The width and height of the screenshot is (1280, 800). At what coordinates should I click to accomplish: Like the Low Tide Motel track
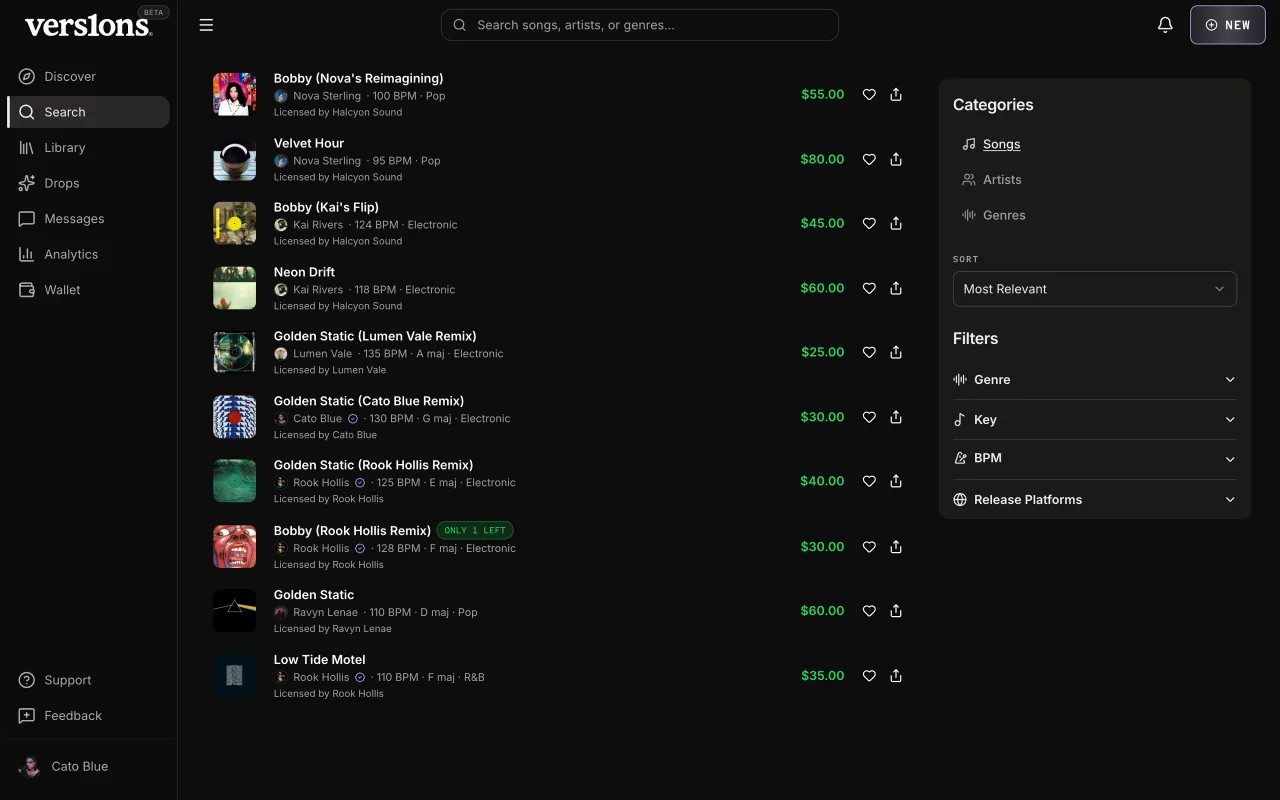pyautogui.click(x=869, y=676)
